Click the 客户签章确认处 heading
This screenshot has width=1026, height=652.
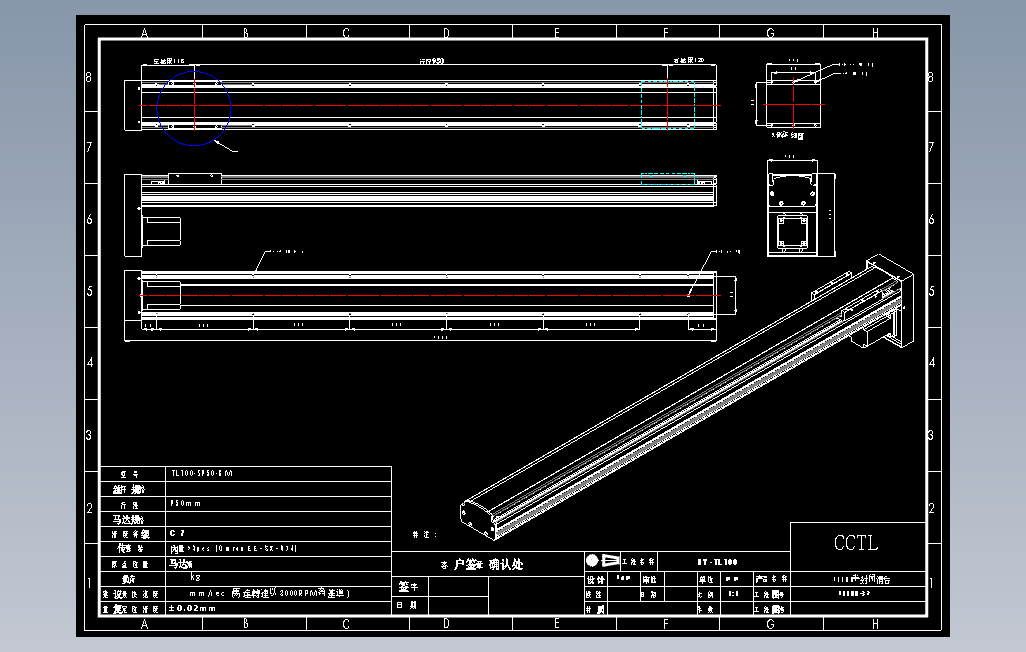coord(482,564)
